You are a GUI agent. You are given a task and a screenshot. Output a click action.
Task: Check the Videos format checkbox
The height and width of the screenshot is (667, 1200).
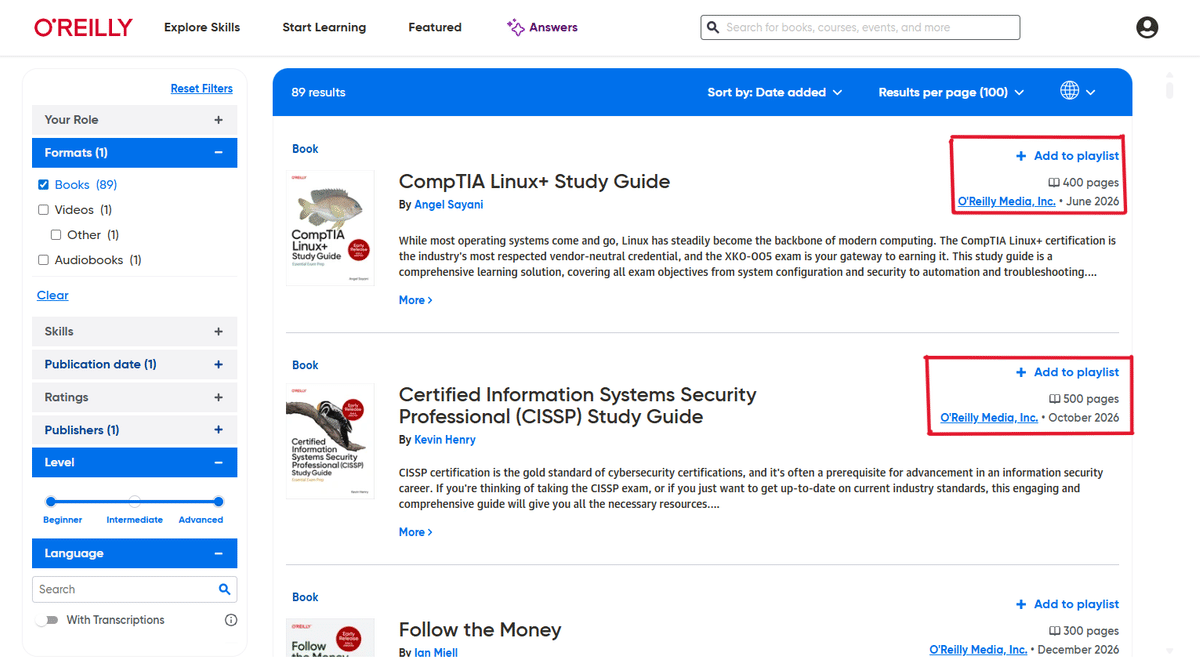[x=43, y=210]
